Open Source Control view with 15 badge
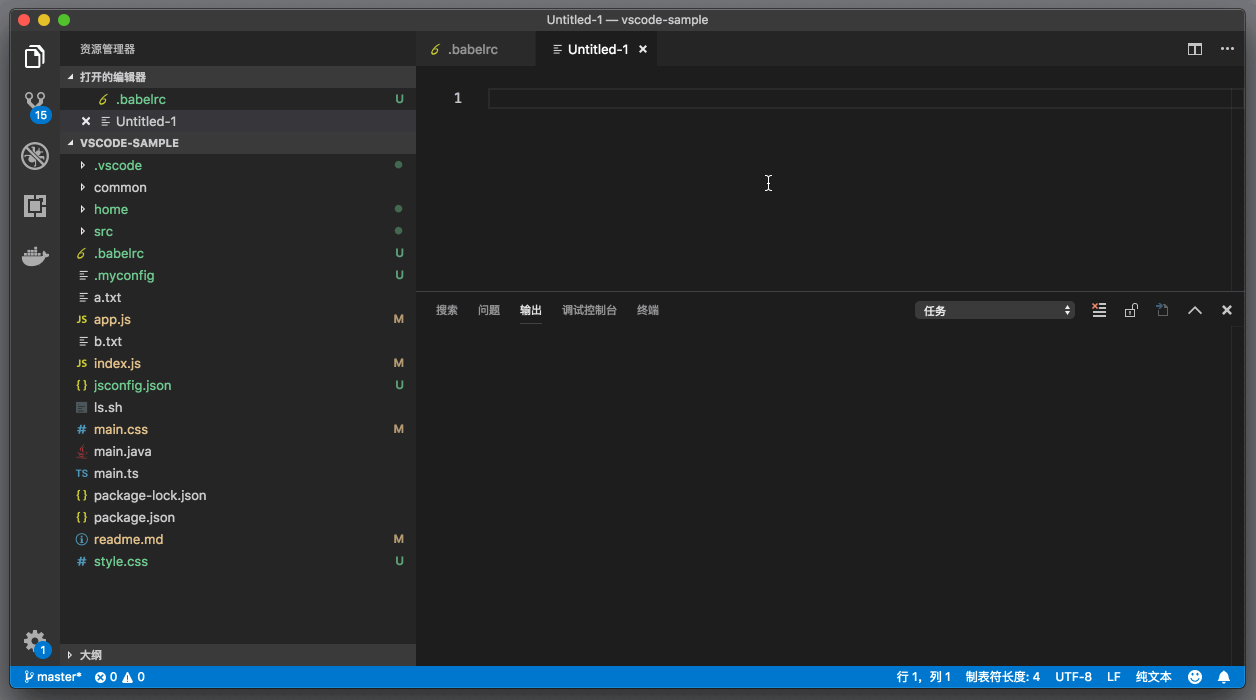 pos(35,105)
